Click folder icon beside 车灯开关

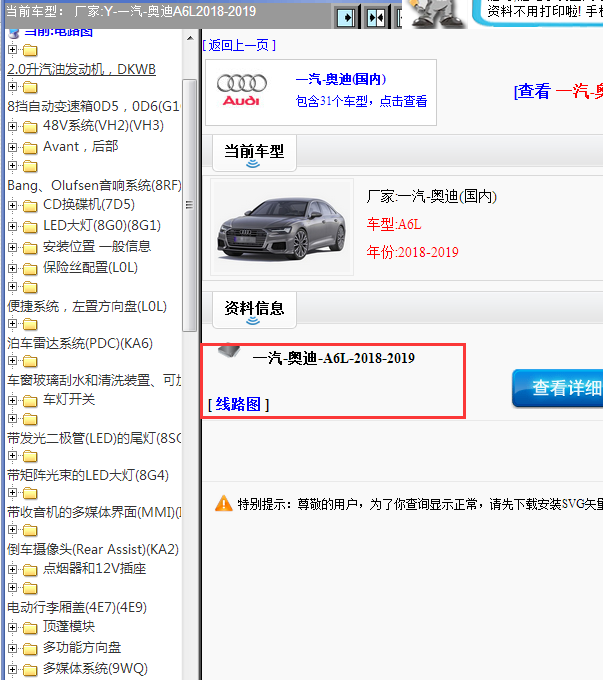30,401
